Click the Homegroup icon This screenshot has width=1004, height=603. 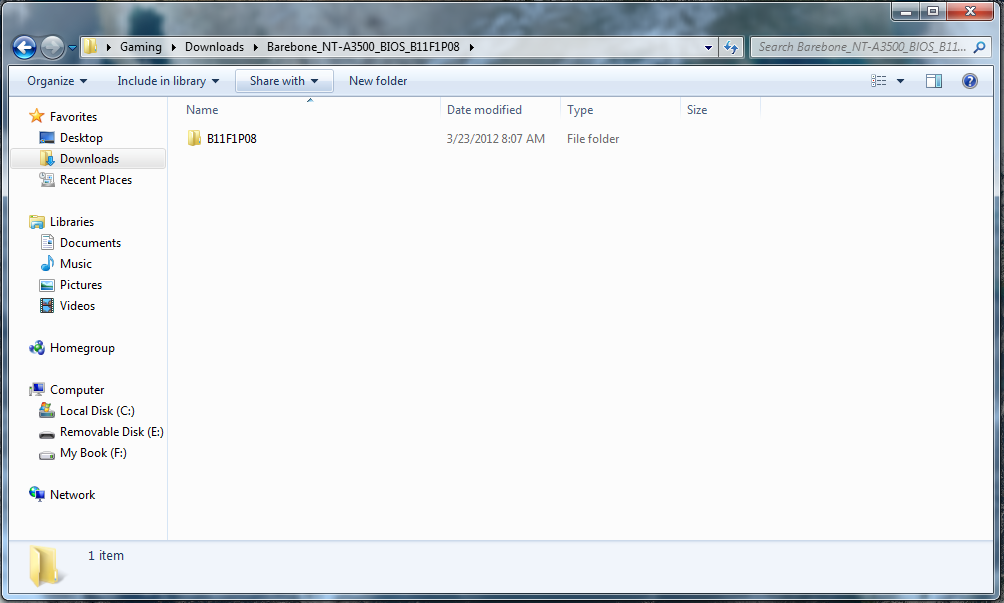37,348
